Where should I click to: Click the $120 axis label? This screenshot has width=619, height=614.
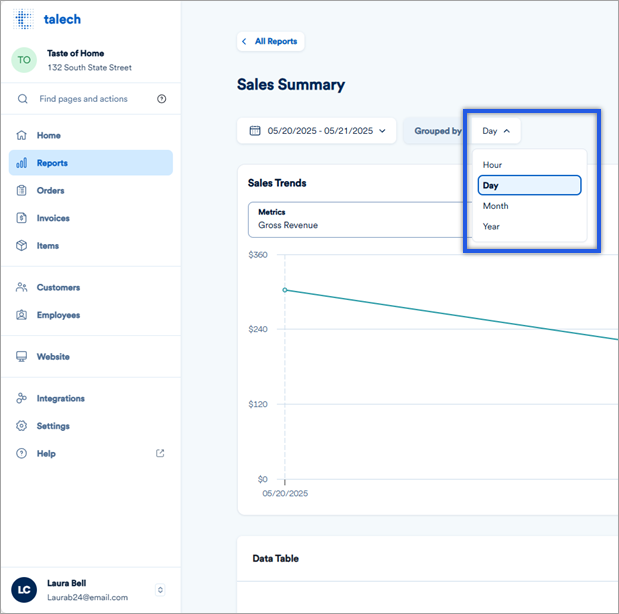258,404
